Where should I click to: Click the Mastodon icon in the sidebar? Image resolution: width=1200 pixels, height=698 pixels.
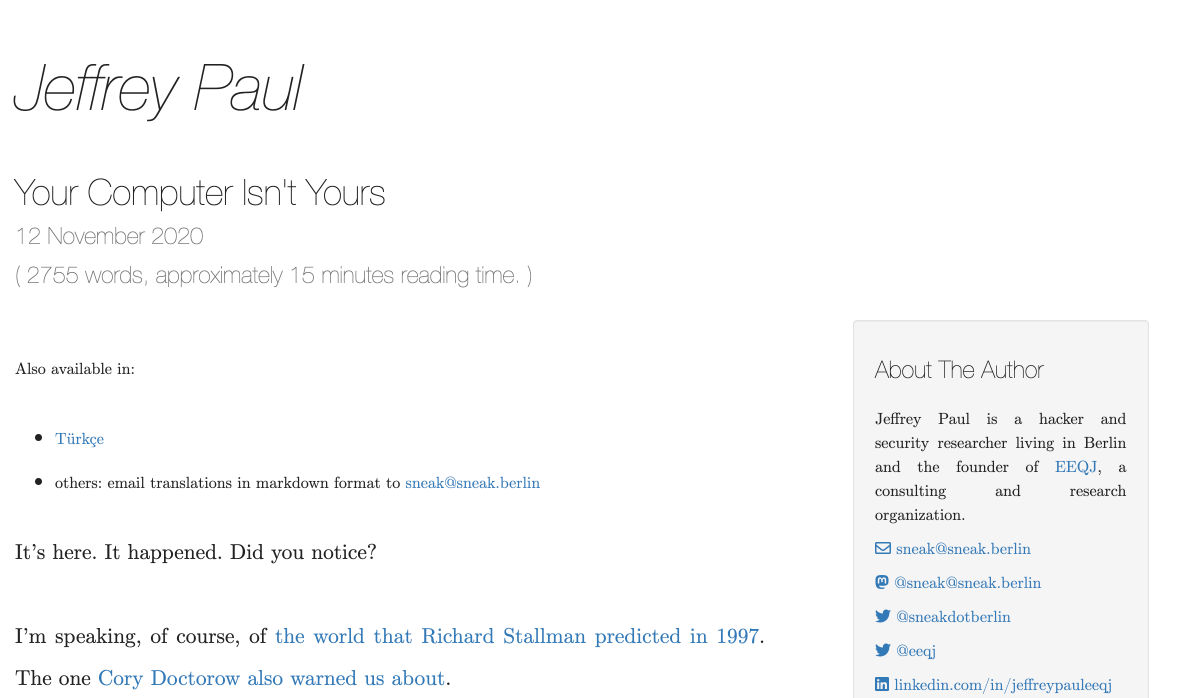(881, 582)
